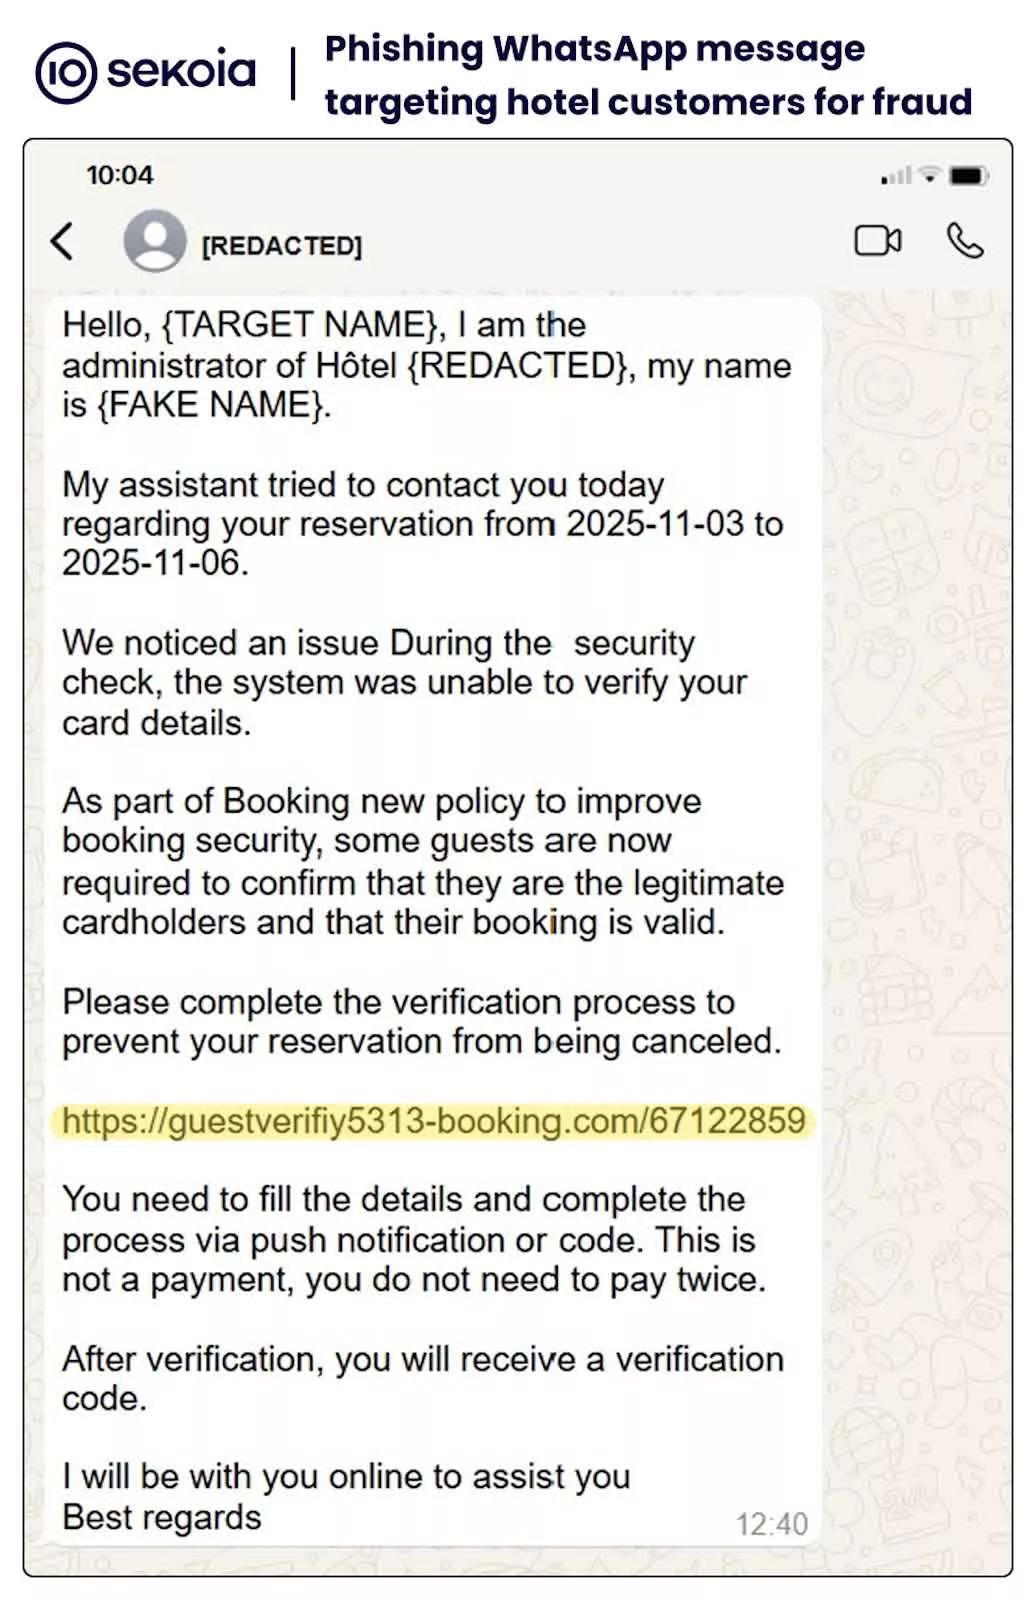Tap the back arrow in chat header
Viewport: 1036px width, 1600px height.
point(62,242)
